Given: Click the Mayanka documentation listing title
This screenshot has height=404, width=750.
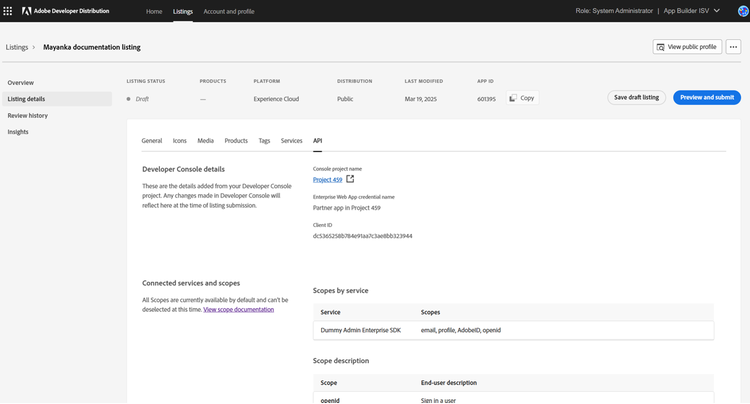Looking at the screenshot, I should pos(92,47).
